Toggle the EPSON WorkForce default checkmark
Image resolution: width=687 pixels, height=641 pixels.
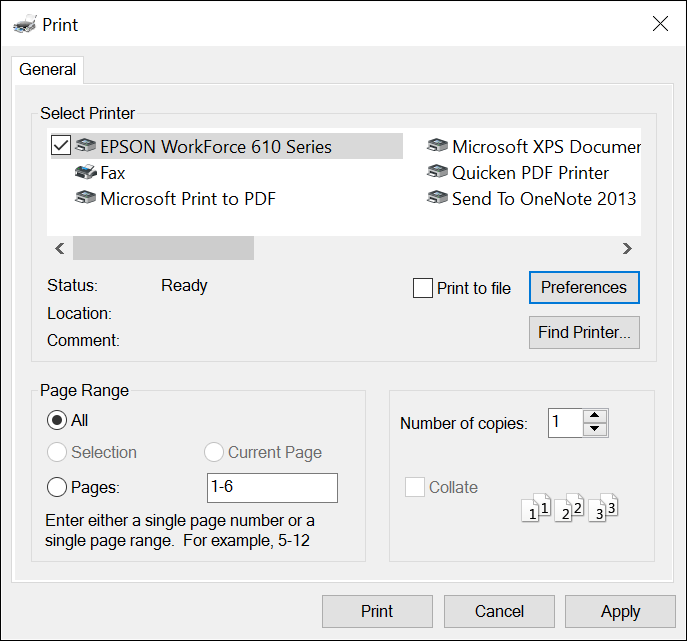61,145
